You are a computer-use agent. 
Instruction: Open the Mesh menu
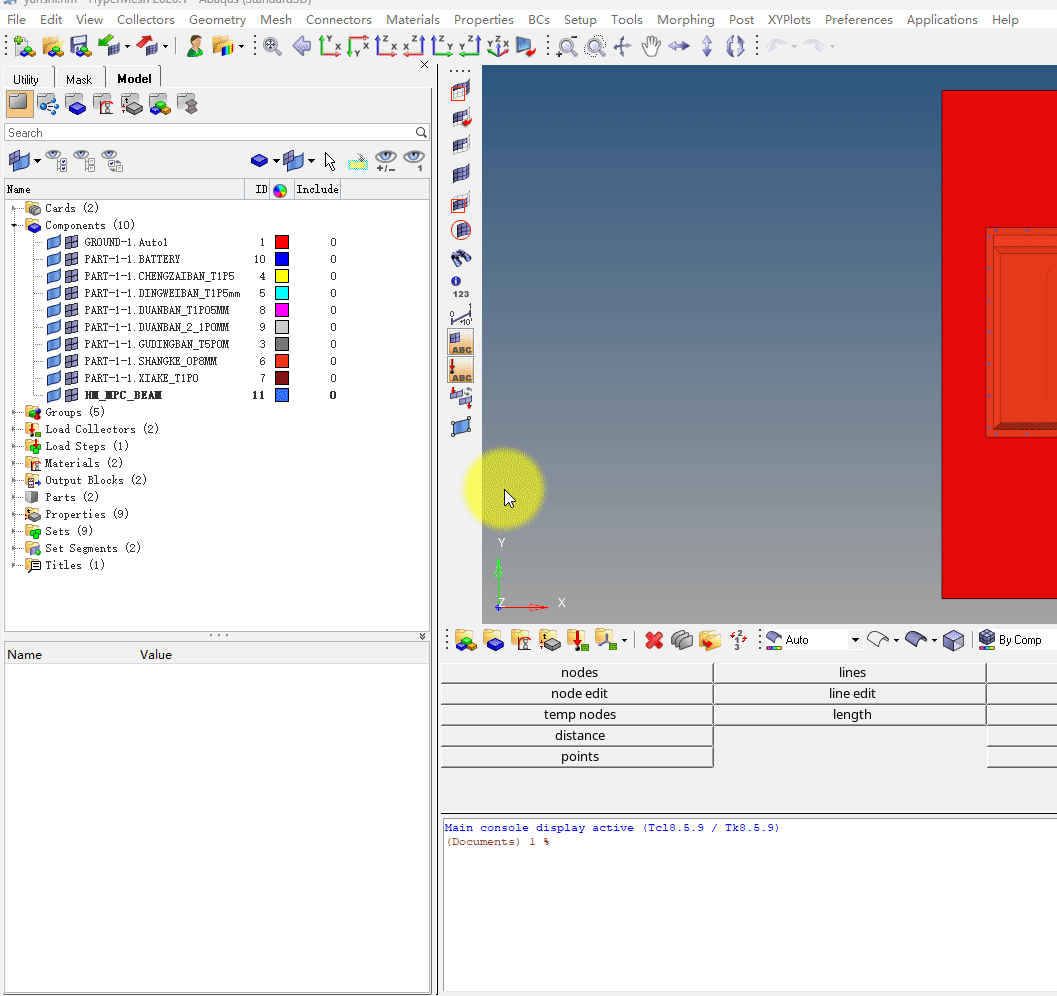[x=276, y=19]
